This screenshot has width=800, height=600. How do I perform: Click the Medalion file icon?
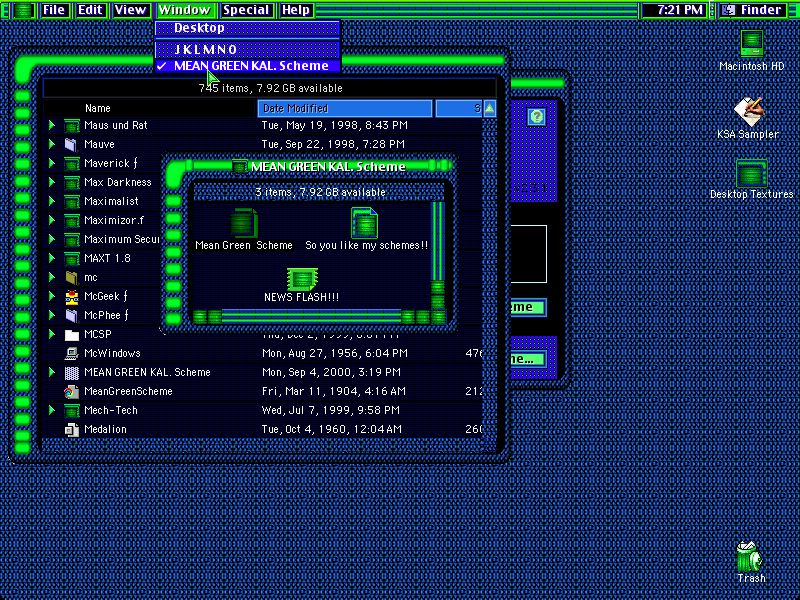pyautogui.click(x=71, y=430)
